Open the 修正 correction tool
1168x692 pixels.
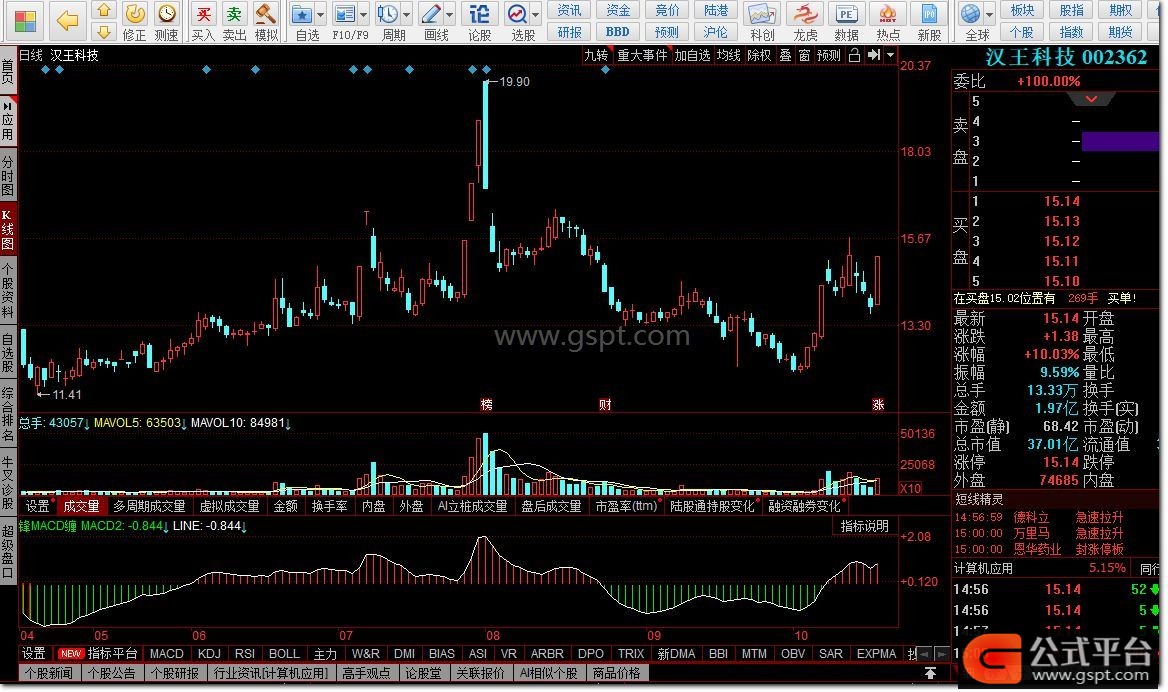pyautogui.click(x=135, y=22)
